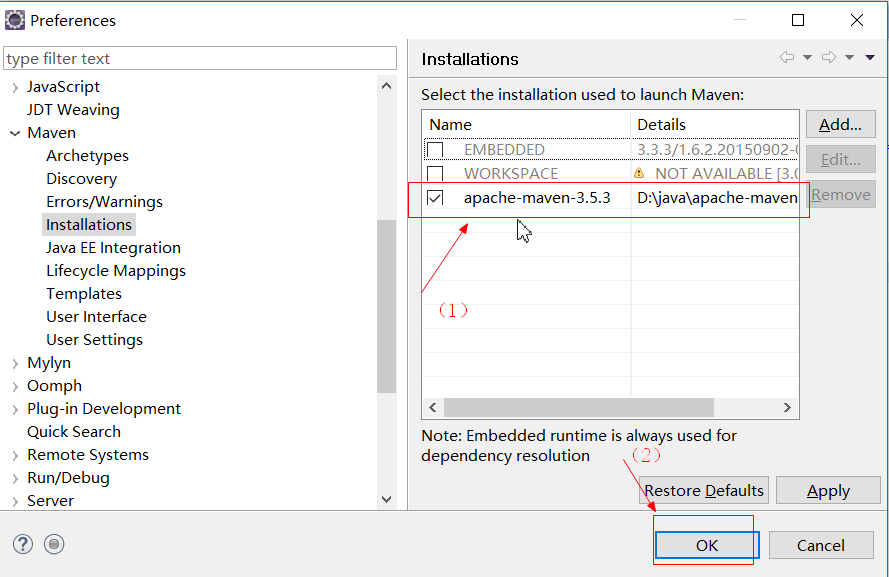
Task: Uncheck the apache-maven-3.5.3 checkbox
Action: (x=435, y=198)
